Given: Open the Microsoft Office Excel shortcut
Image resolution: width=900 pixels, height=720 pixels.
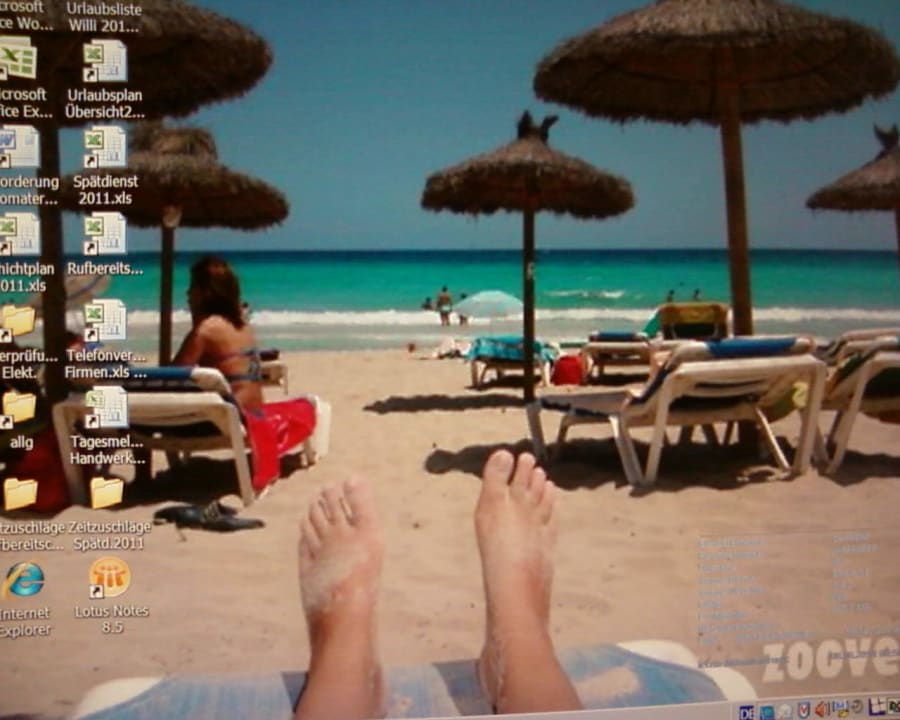Looking at the screenshot, I should pos(18,58).
